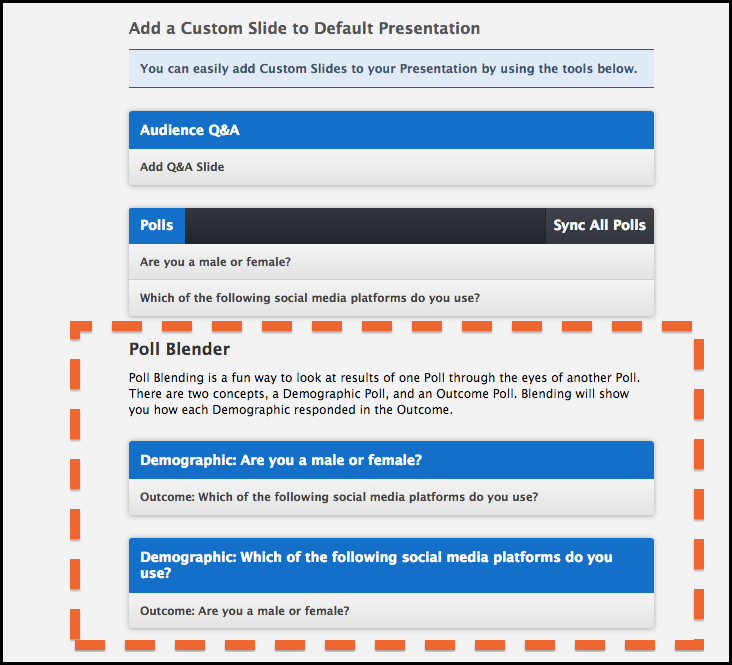Image resolution: width=732 pixels, height=665 pixels.
Task: Click 'use?' on second Demographic header
Action: click(155, 573)
